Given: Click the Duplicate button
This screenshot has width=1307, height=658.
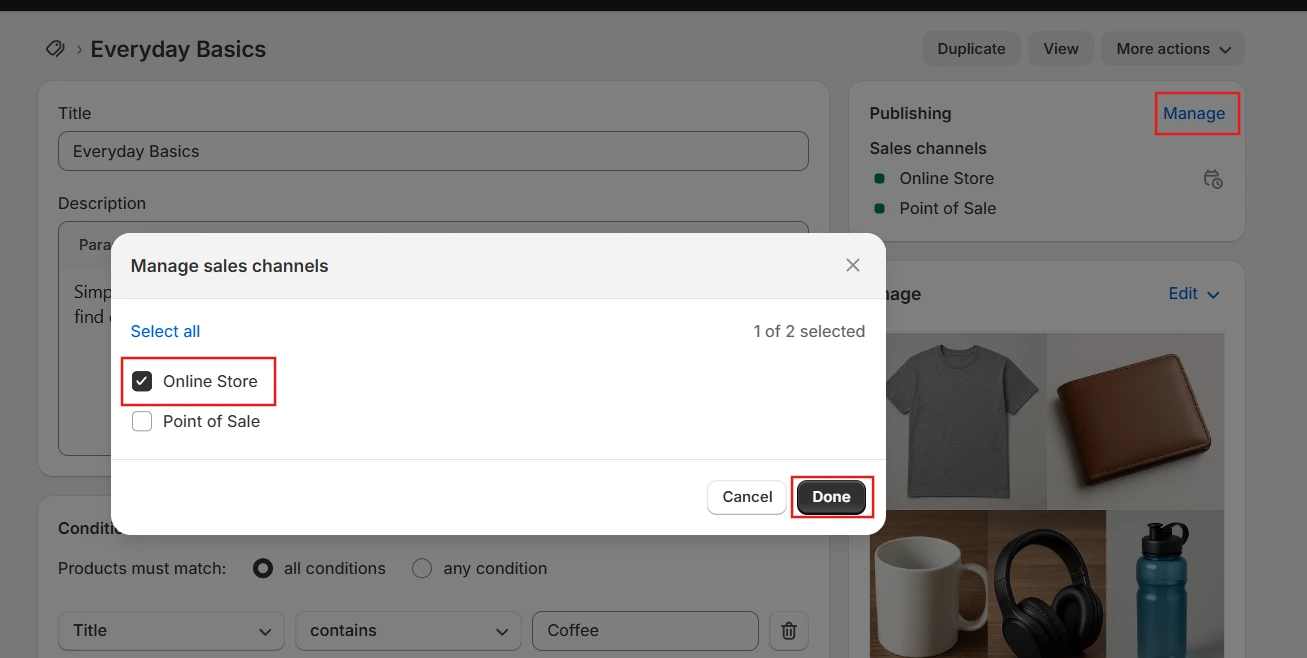Looking at the screenshot, I should pyautogui.click(x=971, y=49).
